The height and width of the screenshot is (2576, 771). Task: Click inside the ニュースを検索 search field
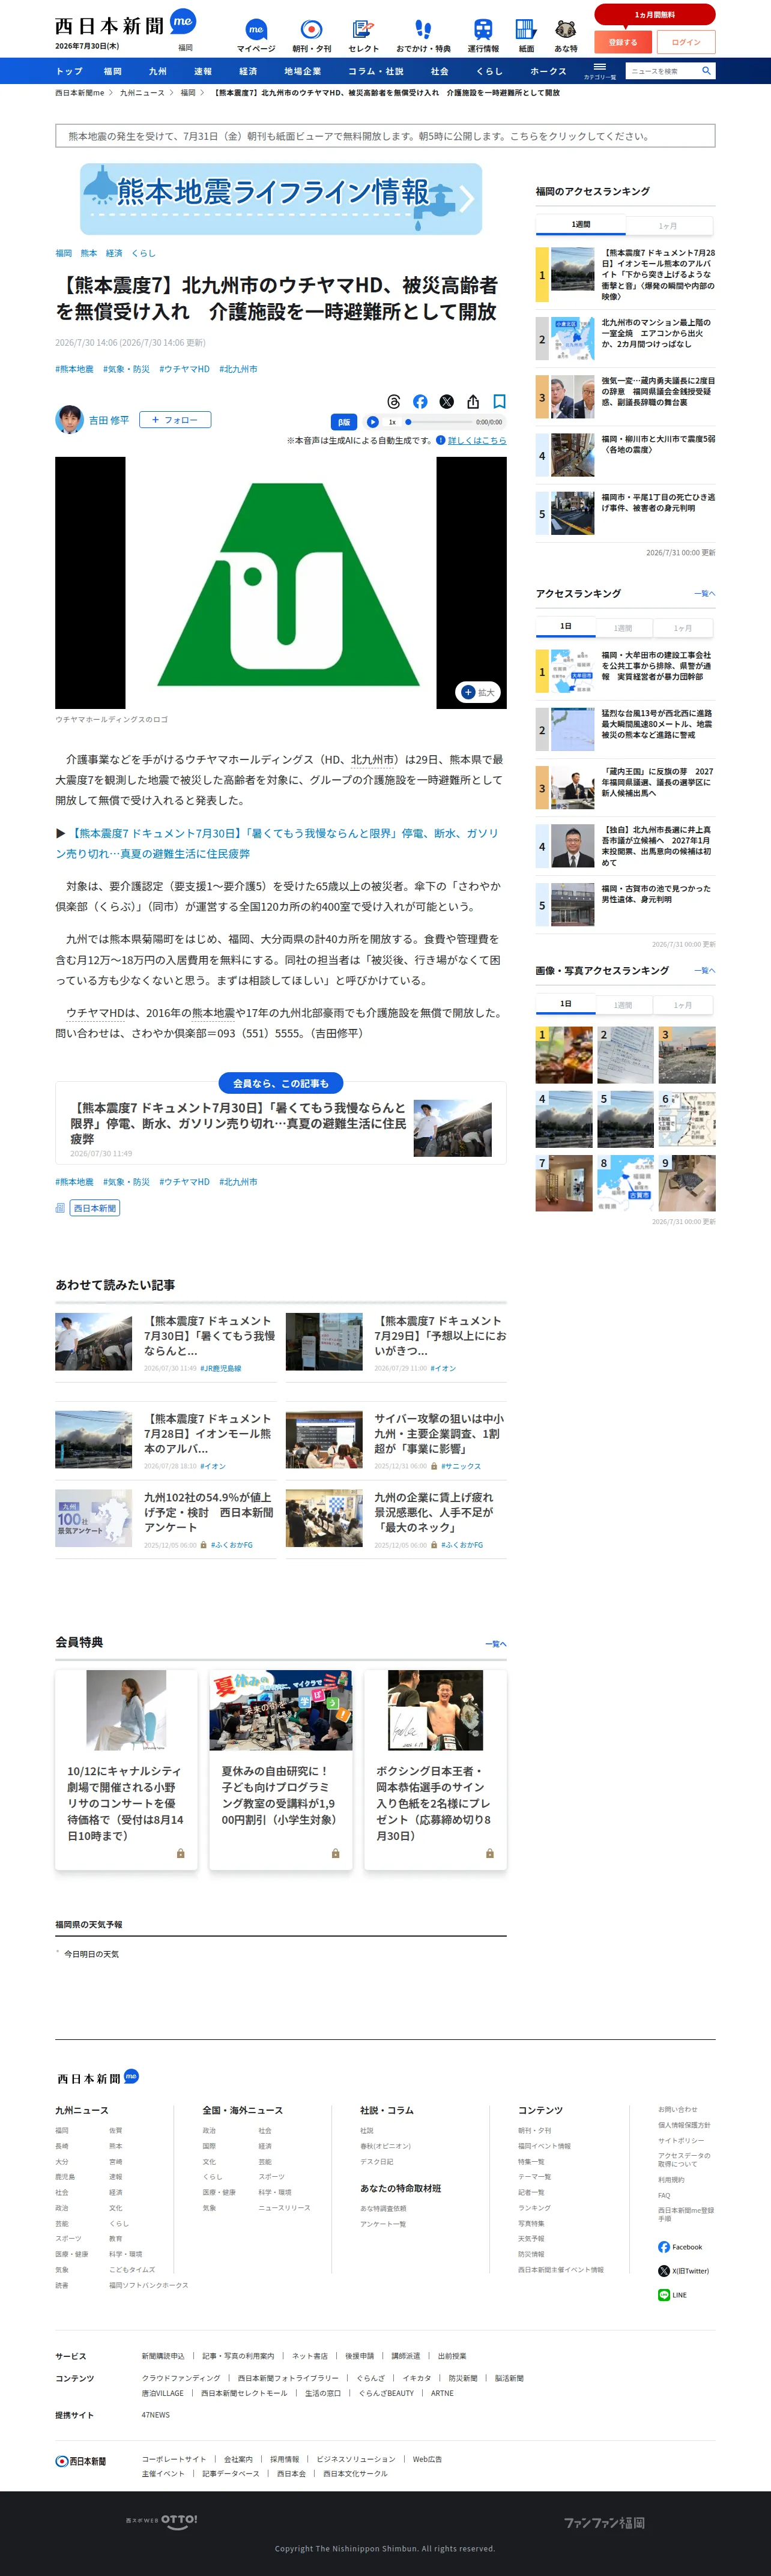[x=663, y=71]
